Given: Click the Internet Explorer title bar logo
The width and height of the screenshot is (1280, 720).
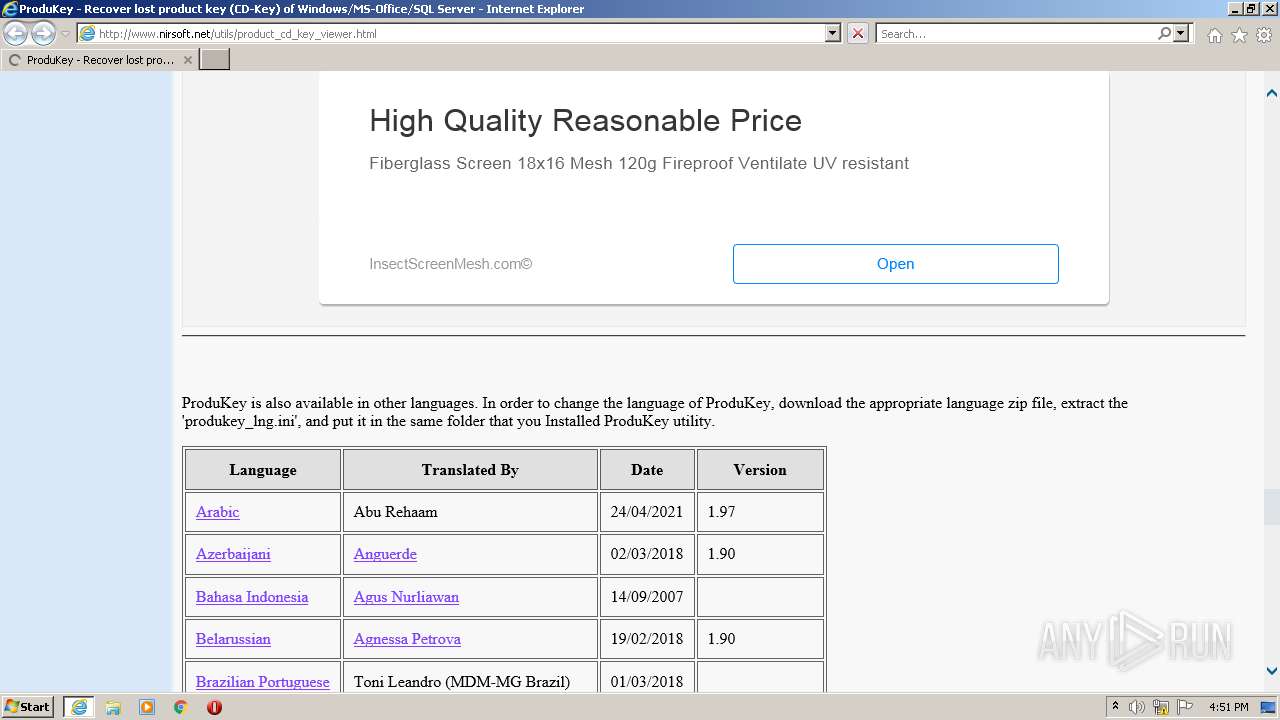Looking at the screenshot, I should (10, 9).
